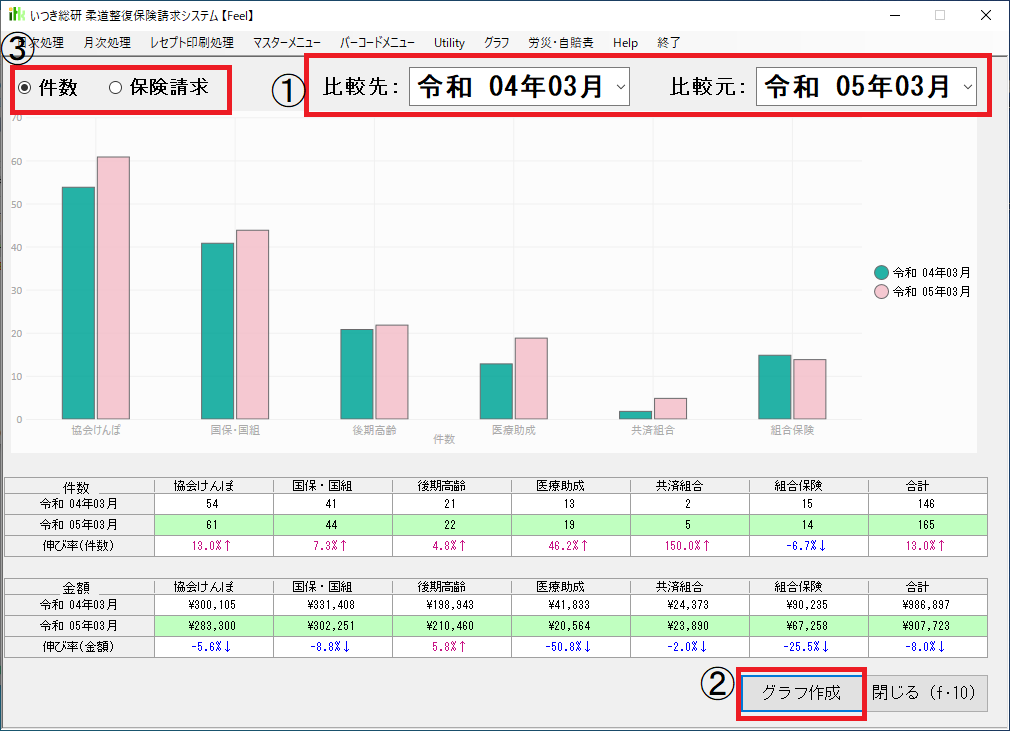The width and height of the screenshot is (1012, 731).
Task: Click the application icon in the title bar
Action: click(x=17, y=15)
